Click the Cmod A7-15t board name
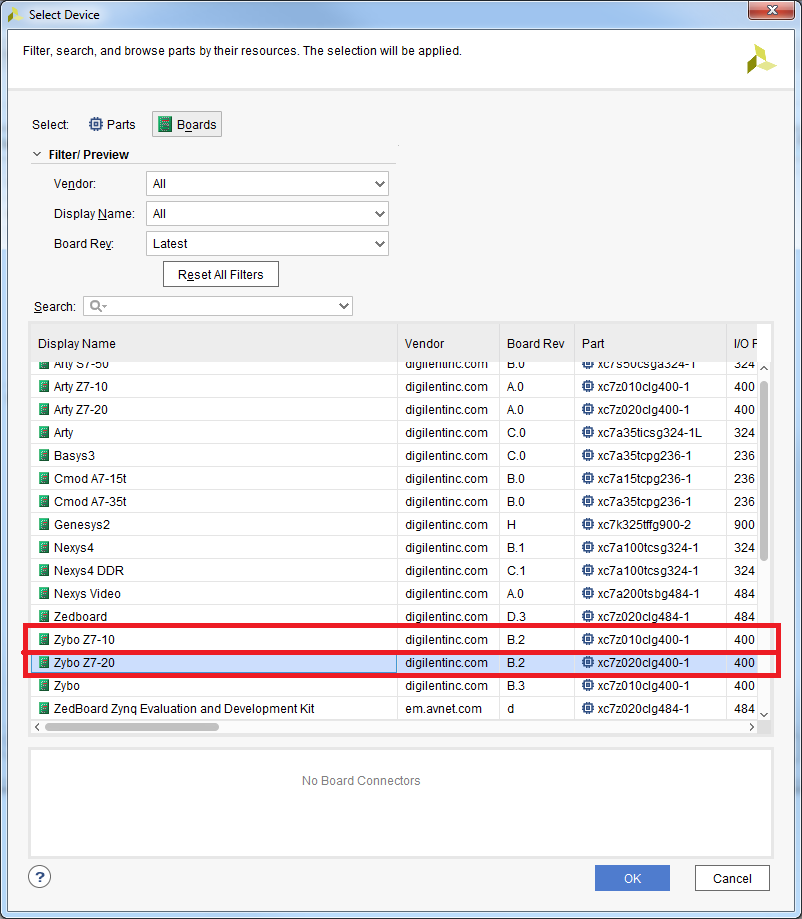The width and height of the screenshot is (802, 919). [x=90, y=478]
